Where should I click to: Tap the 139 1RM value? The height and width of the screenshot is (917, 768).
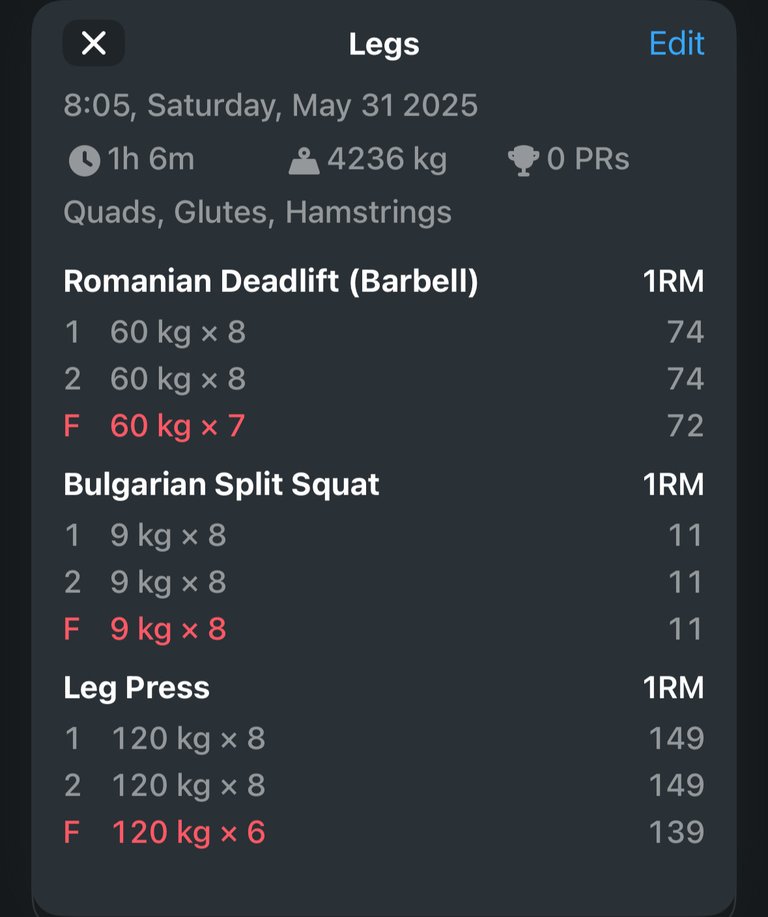point(677,832)
